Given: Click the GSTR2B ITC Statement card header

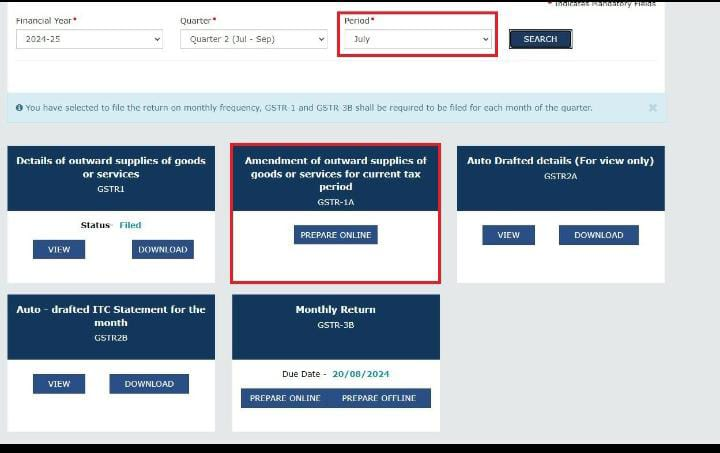Looking at the screenshot, I should [x=111, y=327].
